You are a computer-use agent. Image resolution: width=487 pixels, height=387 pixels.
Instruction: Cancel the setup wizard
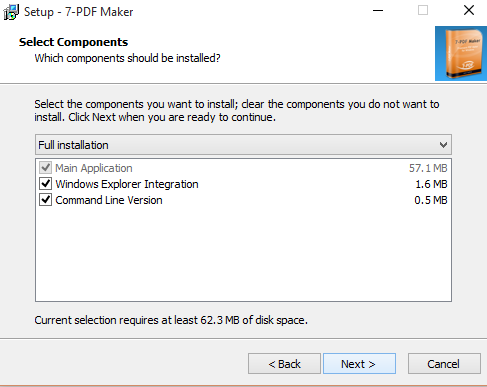(444, 364)
